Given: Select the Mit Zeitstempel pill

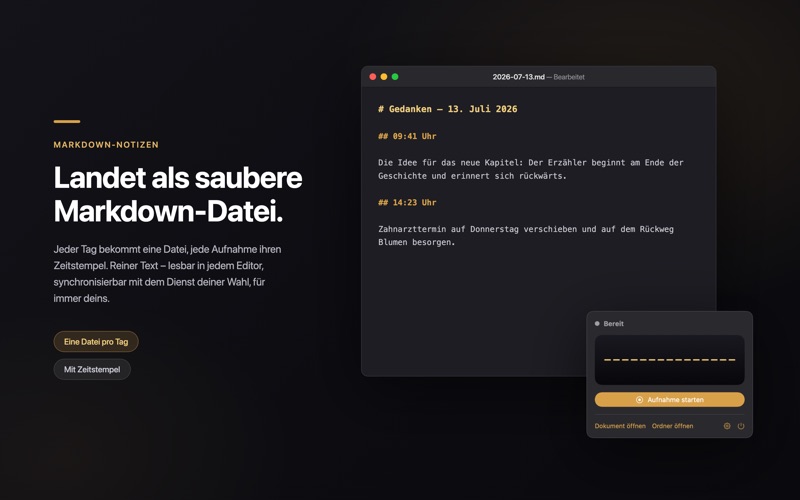Looking at the screenshot, I should 92,369.
